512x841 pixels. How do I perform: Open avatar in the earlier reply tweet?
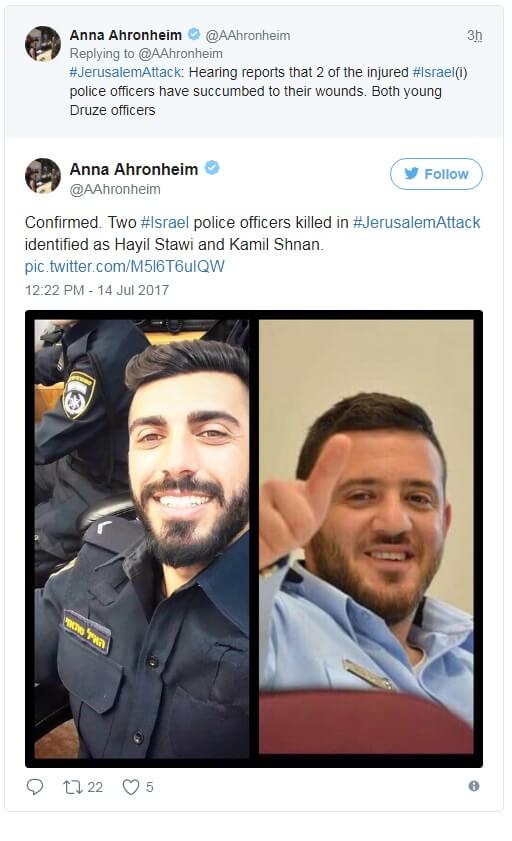(x=43, y=43)
